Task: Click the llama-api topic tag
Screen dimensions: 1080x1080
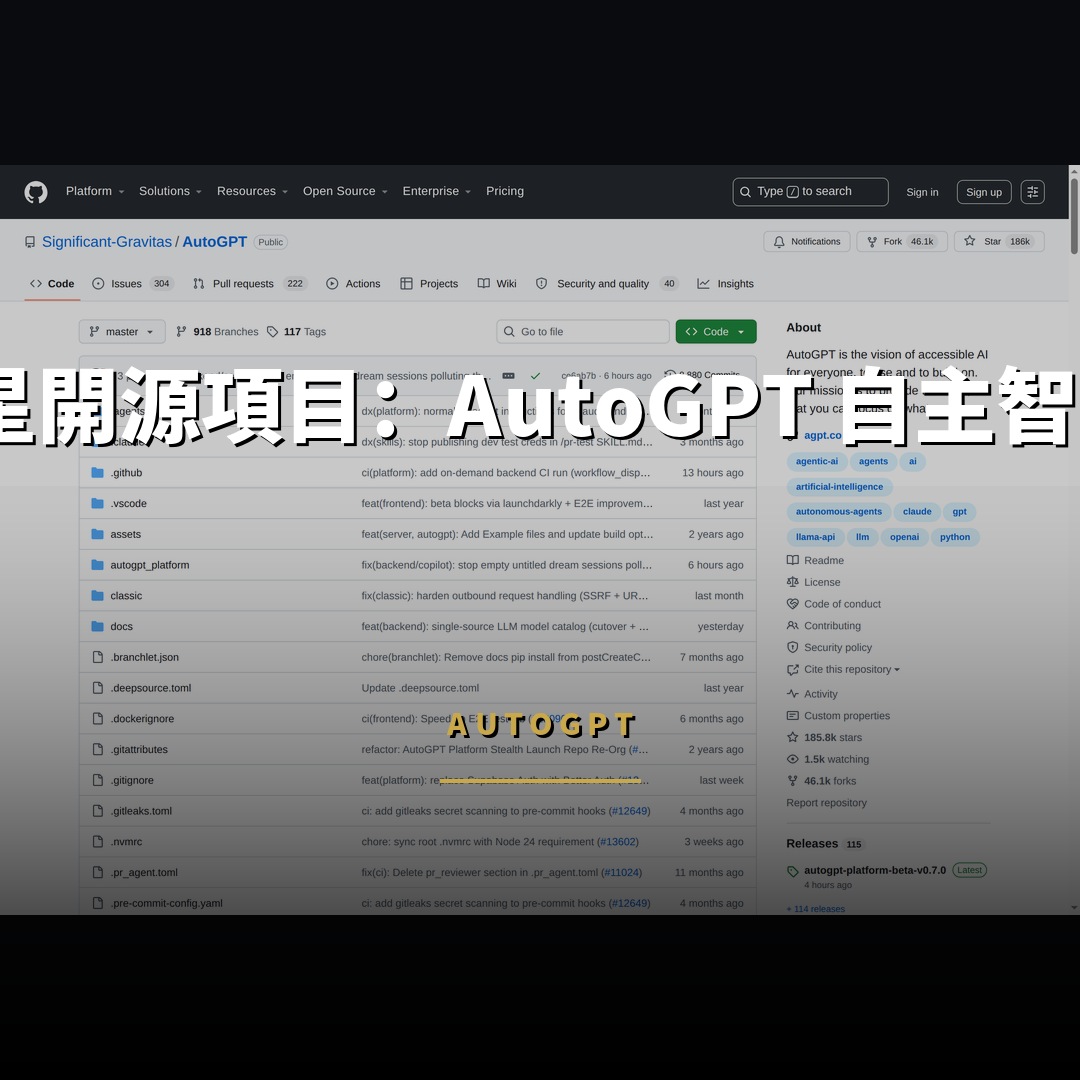Action: (x=816, y=537)
